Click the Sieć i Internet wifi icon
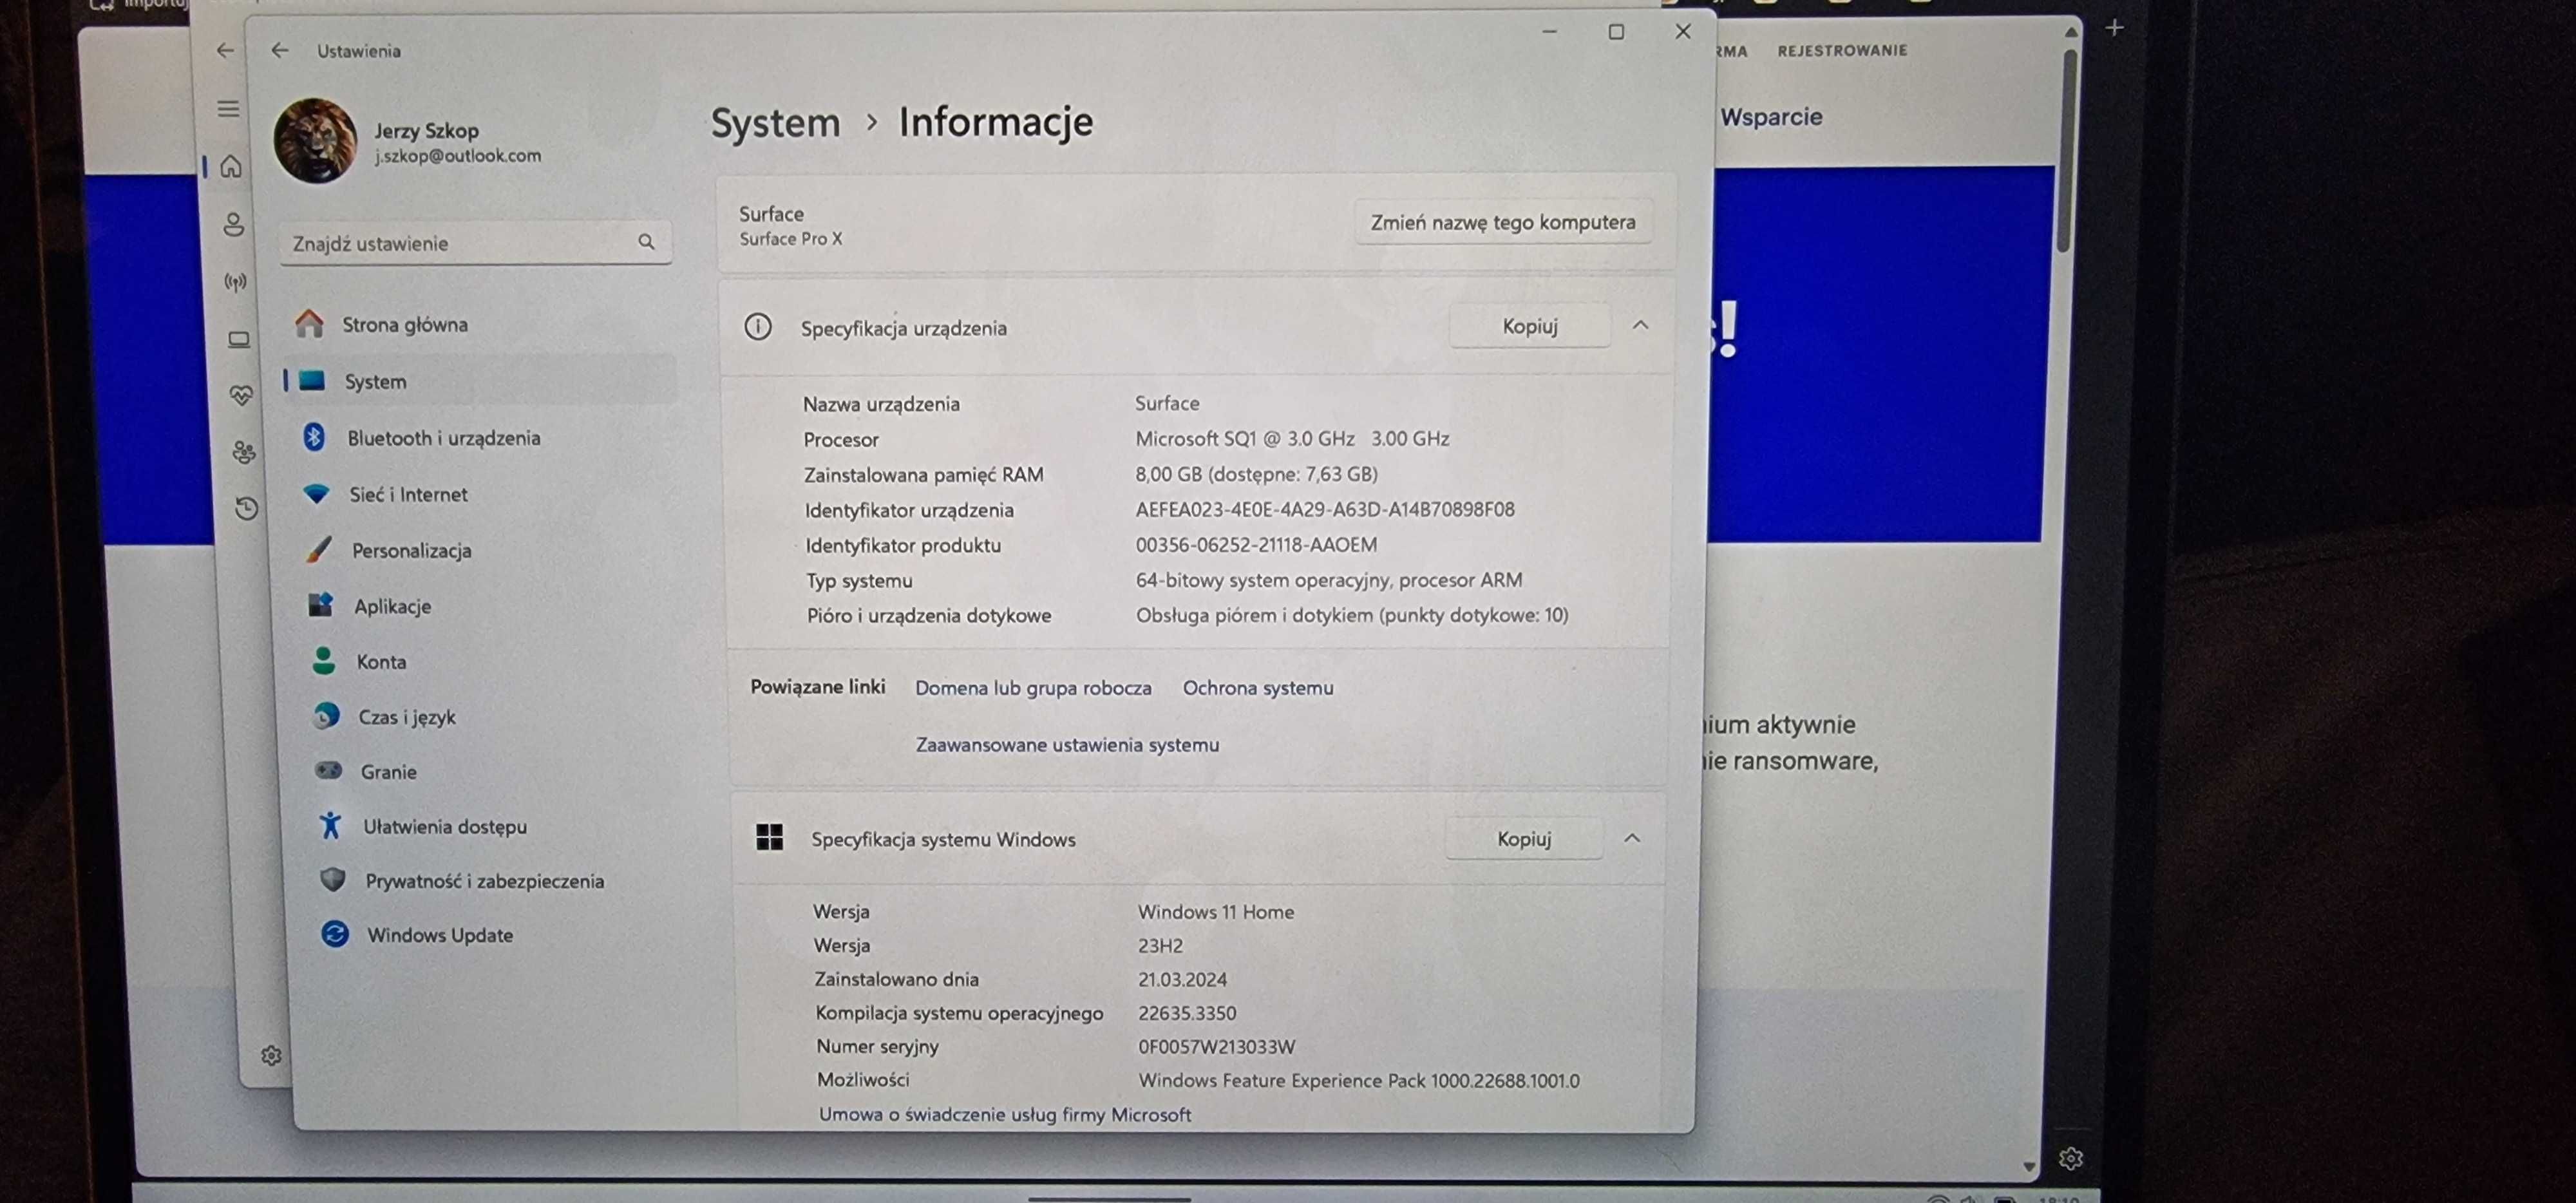 point(317,493)
